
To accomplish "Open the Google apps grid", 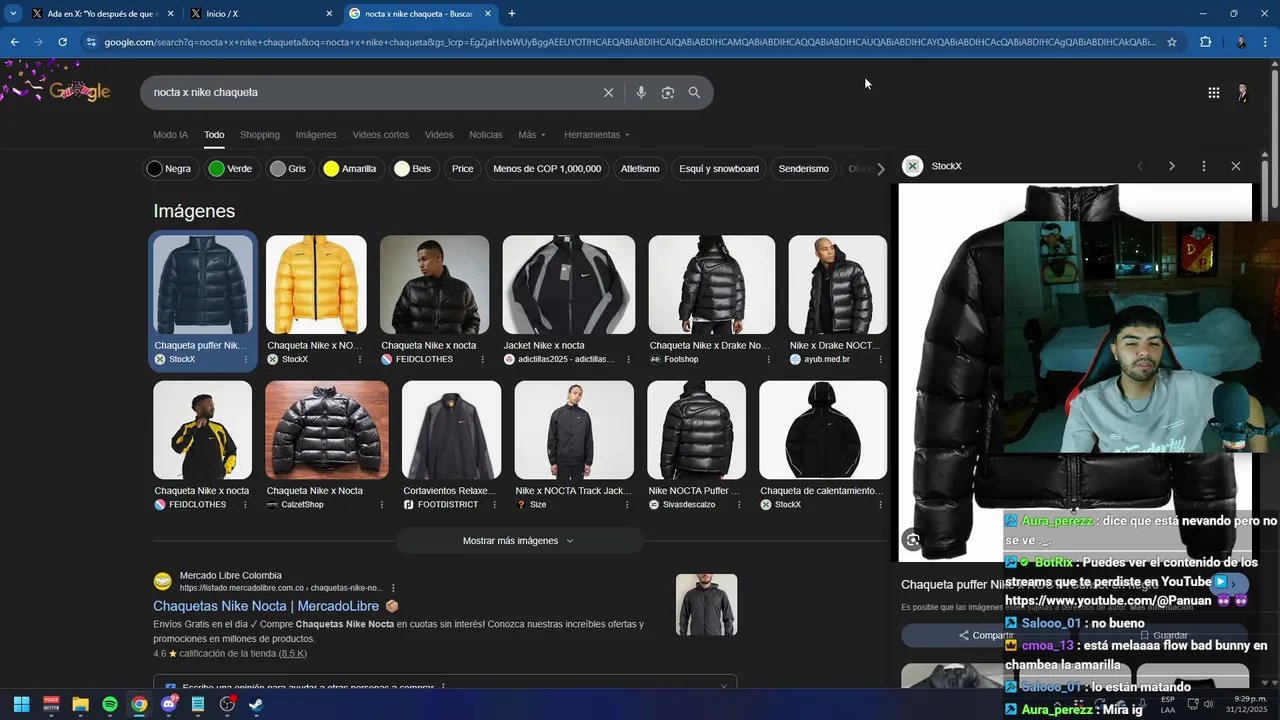I will (x=1213, y=92).
